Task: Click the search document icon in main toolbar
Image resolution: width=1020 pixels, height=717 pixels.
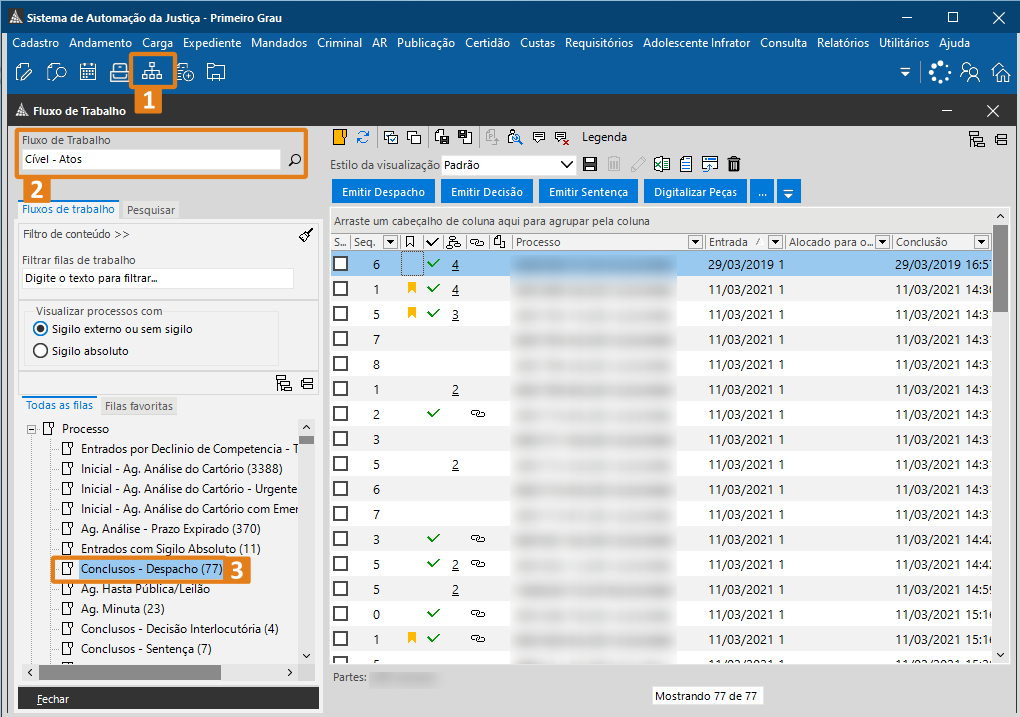Action: click(57, 72)
